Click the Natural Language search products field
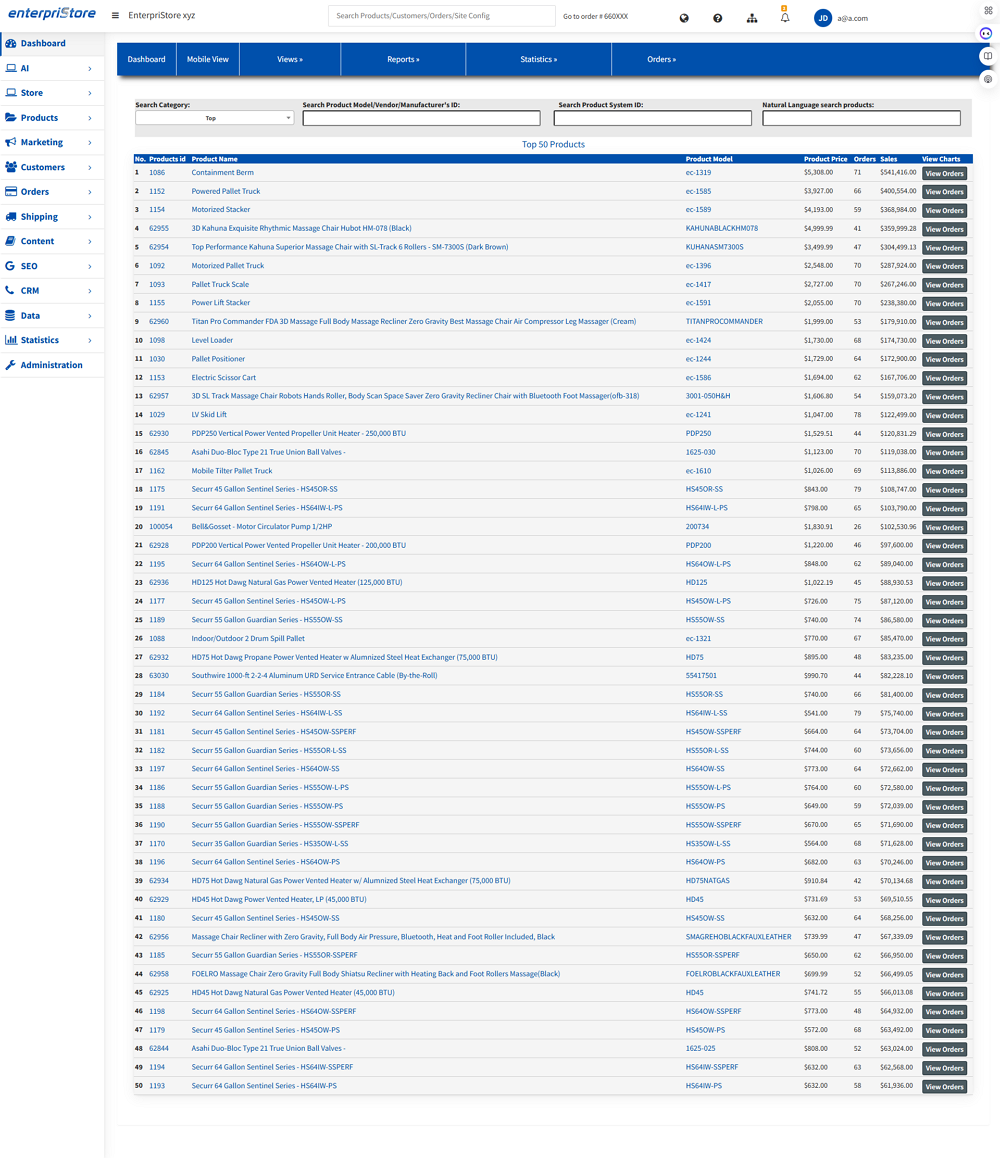1000x1158 pixels. pyautogui.click(x=861, y=118)
